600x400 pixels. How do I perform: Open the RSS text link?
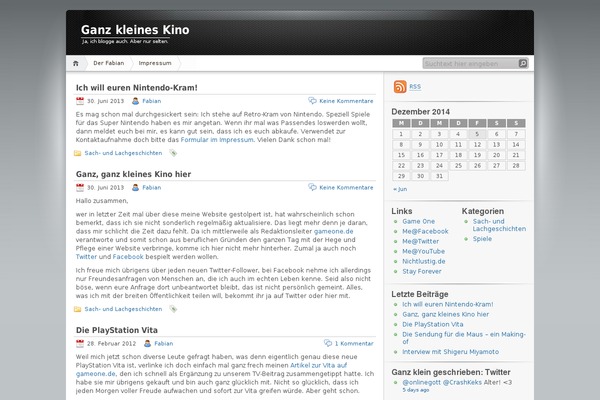pyautogui.click(x=415, y=87)
